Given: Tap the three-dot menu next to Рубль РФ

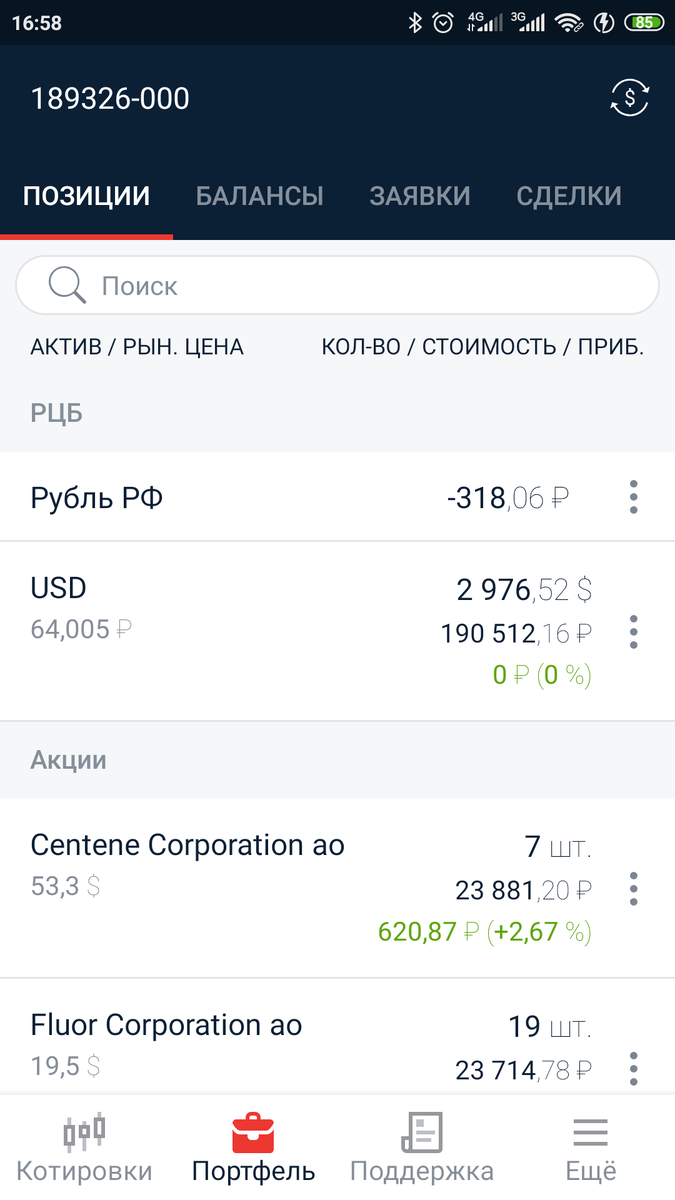Looking at the screenshot, I should tap(633, 497).
